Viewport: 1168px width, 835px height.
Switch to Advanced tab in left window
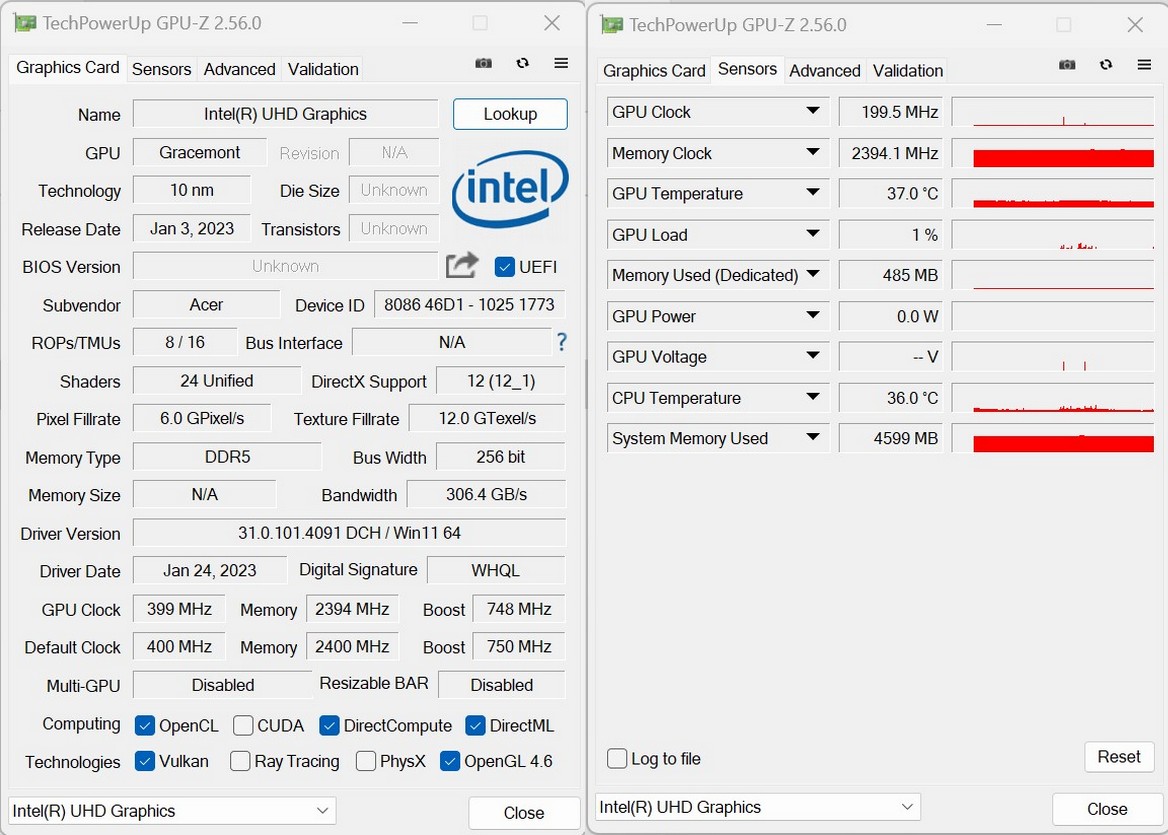tap(240, 69)
